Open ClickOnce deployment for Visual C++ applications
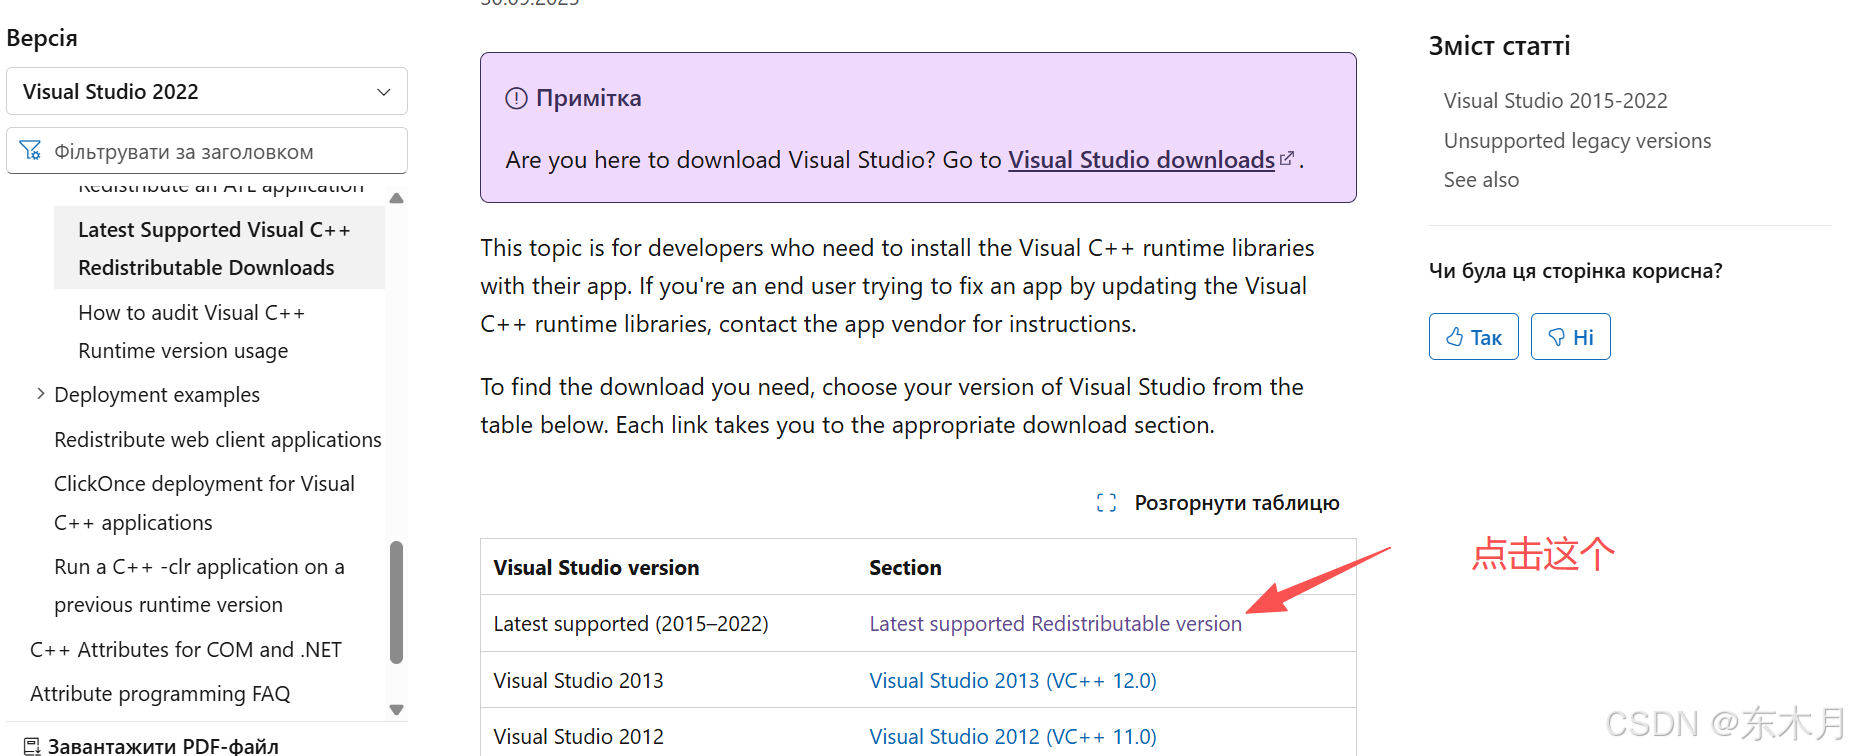This screenshot has height=756, width=1854. click(204, 503)
